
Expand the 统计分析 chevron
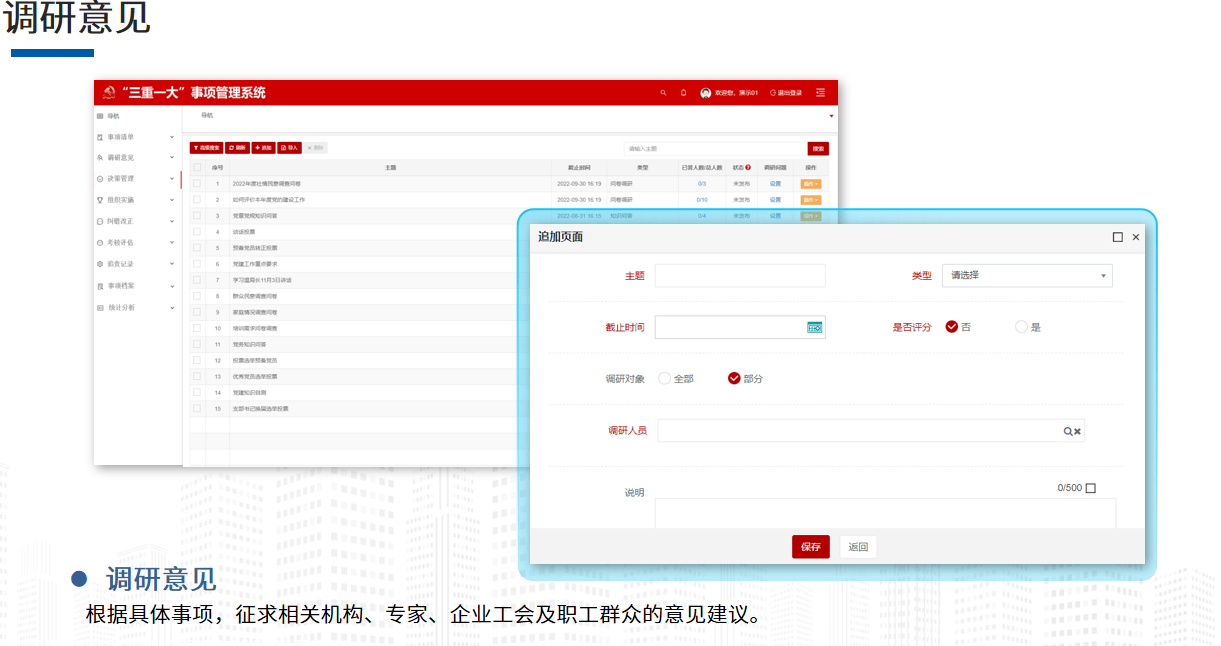point(172,308)
